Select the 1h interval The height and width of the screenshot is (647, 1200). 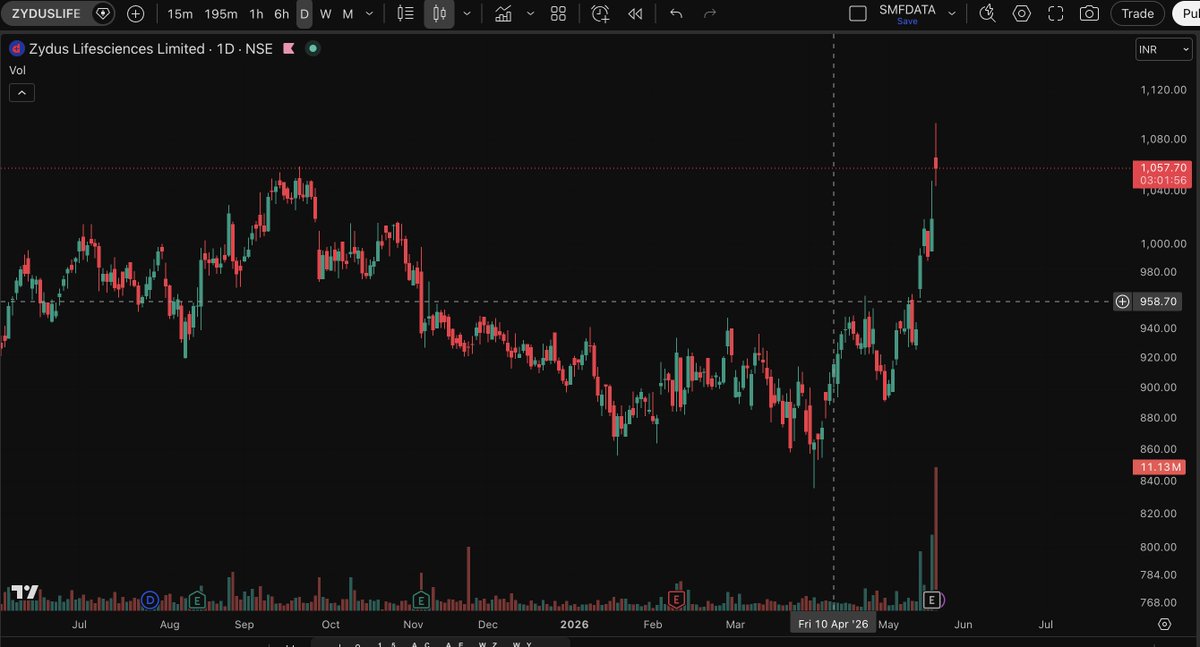pos(257,14)
